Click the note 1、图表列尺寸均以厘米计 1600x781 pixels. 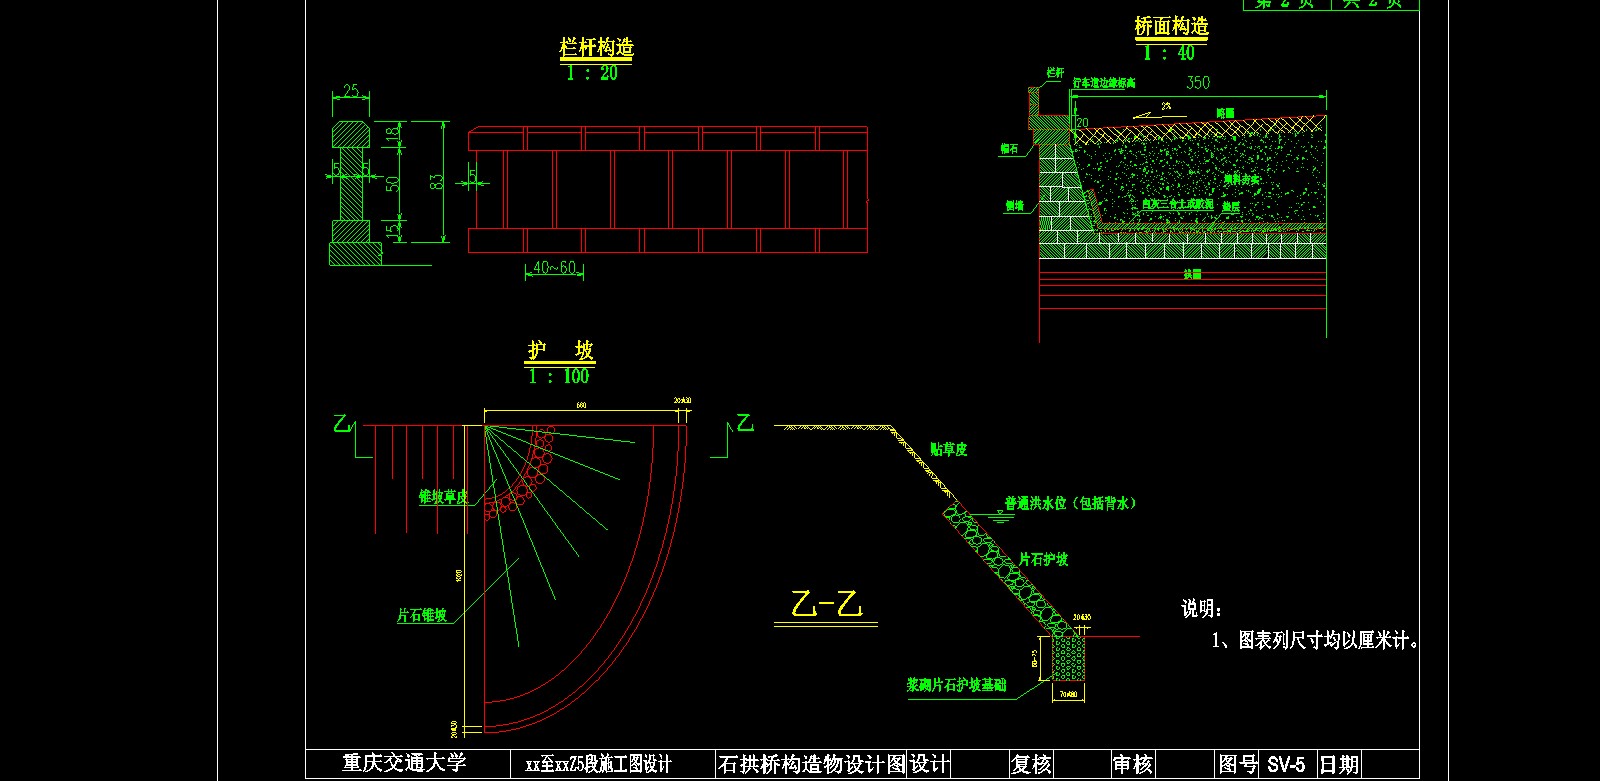click(x=1315, y=640)
